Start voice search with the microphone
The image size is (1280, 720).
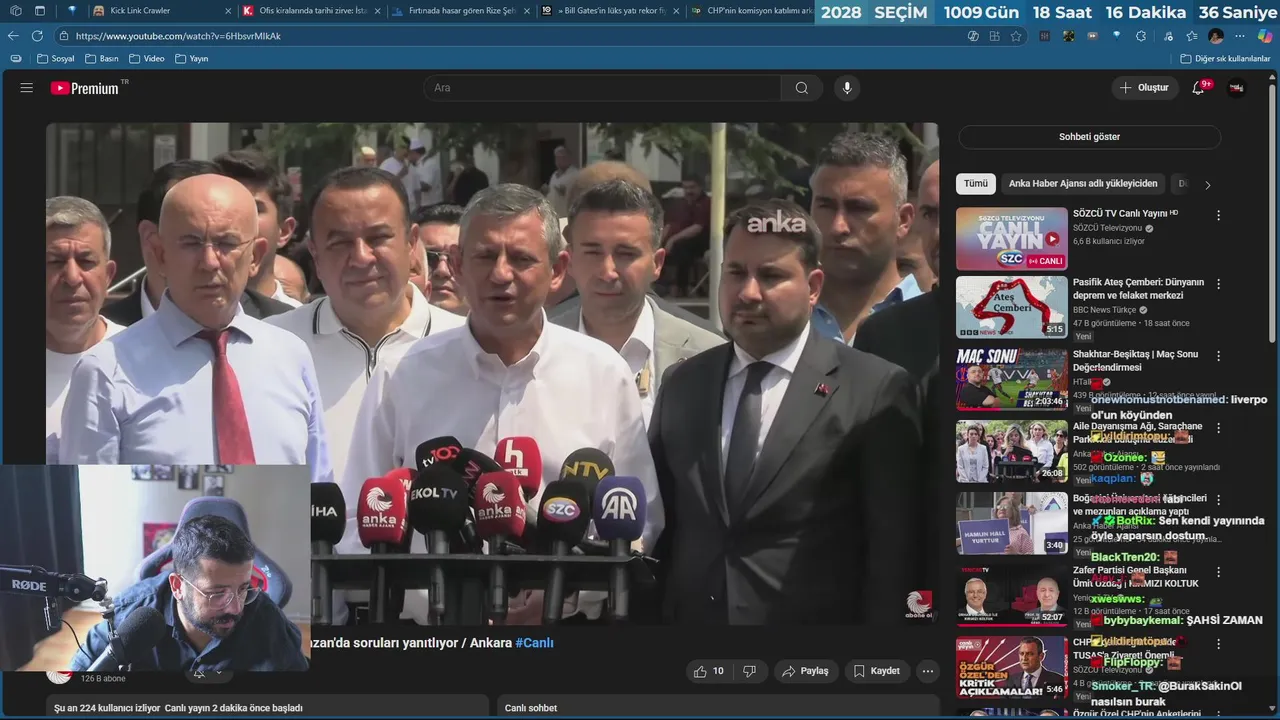[847, 88]
